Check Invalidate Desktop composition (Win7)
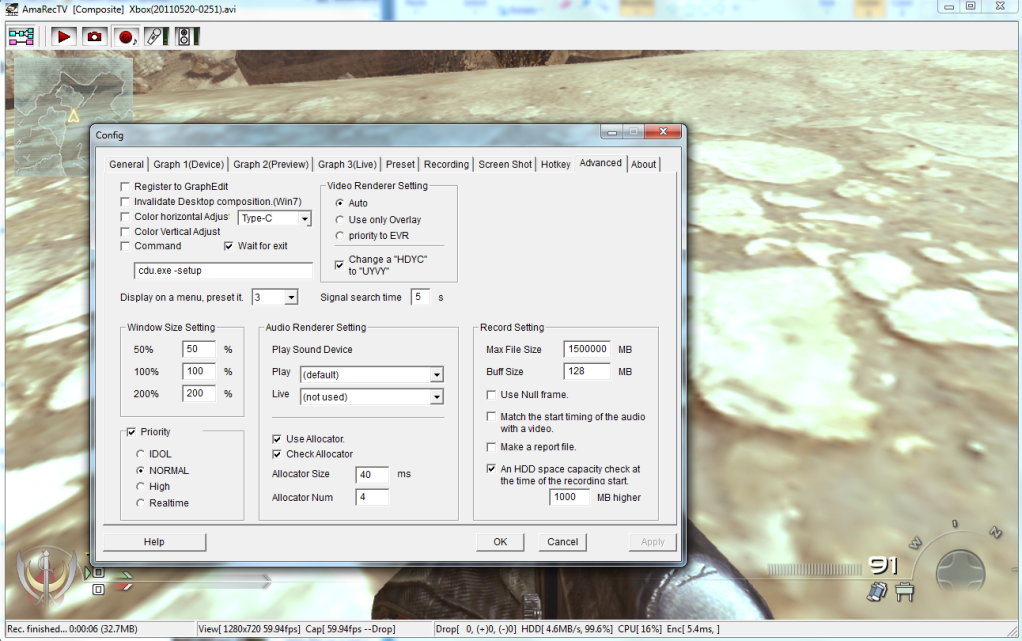Image resolution: width=1022 pixels, height=641 pixels. (125, 201)
